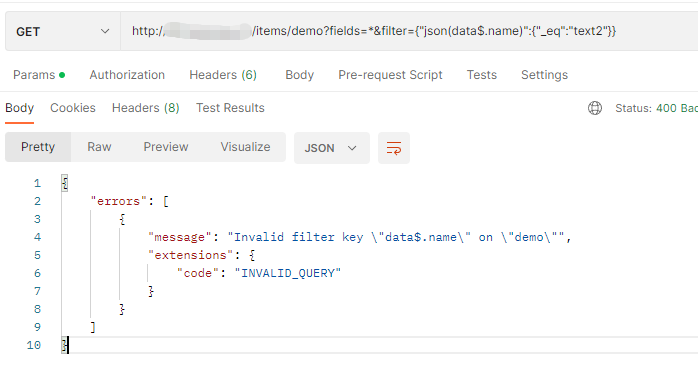The height and width of the screenshot is (374, 698).
Task: Select the Pretty view mode
Action: pyautogui.click(x=38, y=147)
